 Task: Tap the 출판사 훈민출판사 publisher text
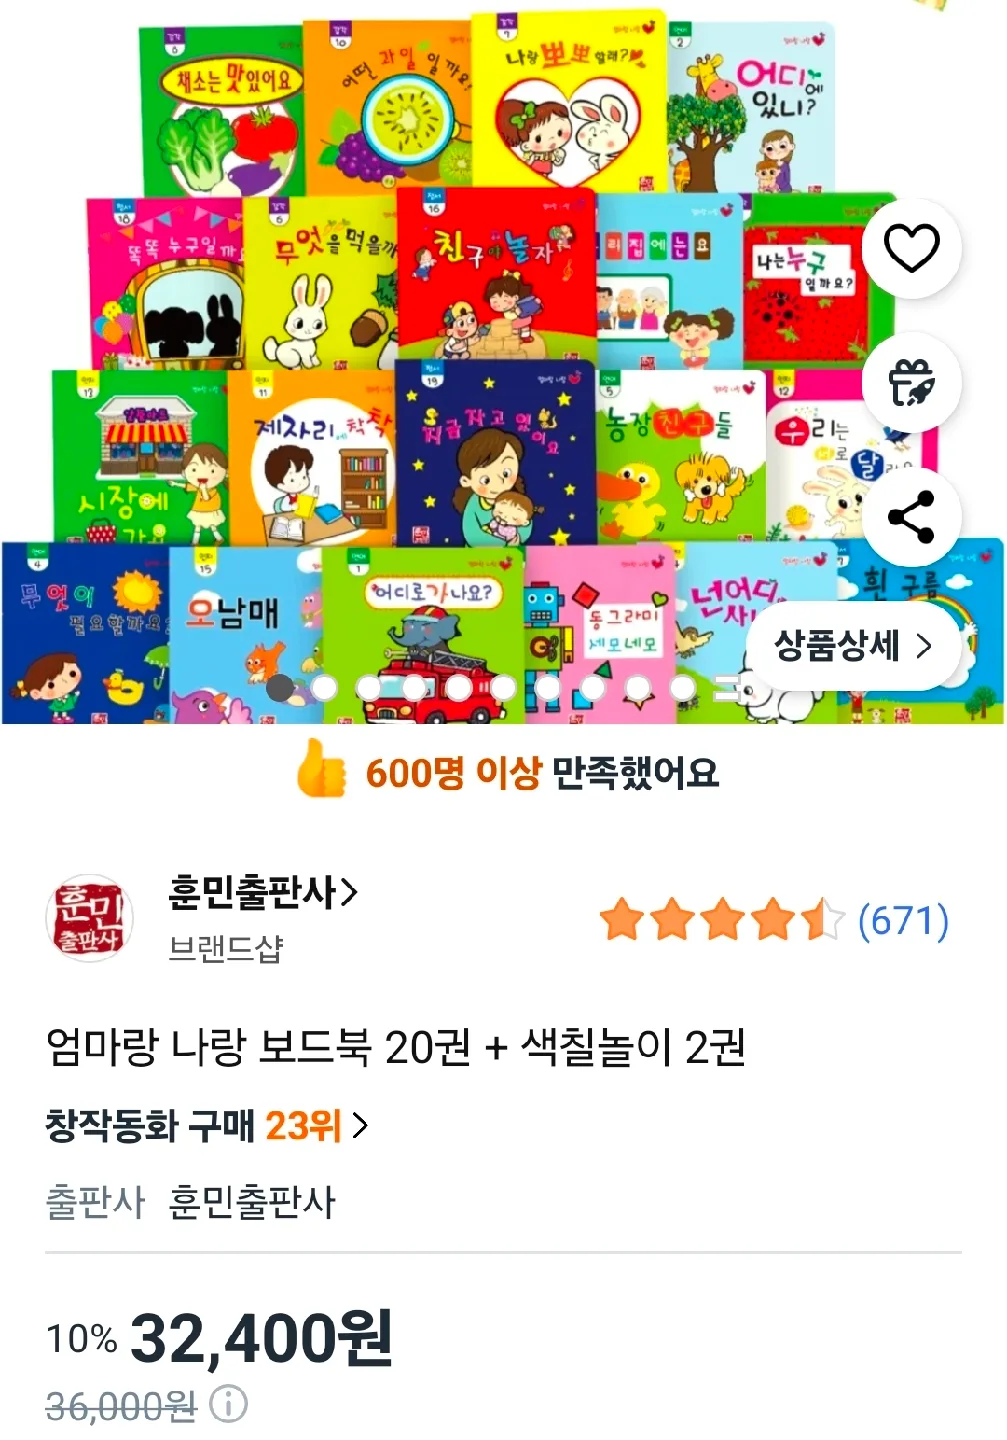click(190, 1201)
